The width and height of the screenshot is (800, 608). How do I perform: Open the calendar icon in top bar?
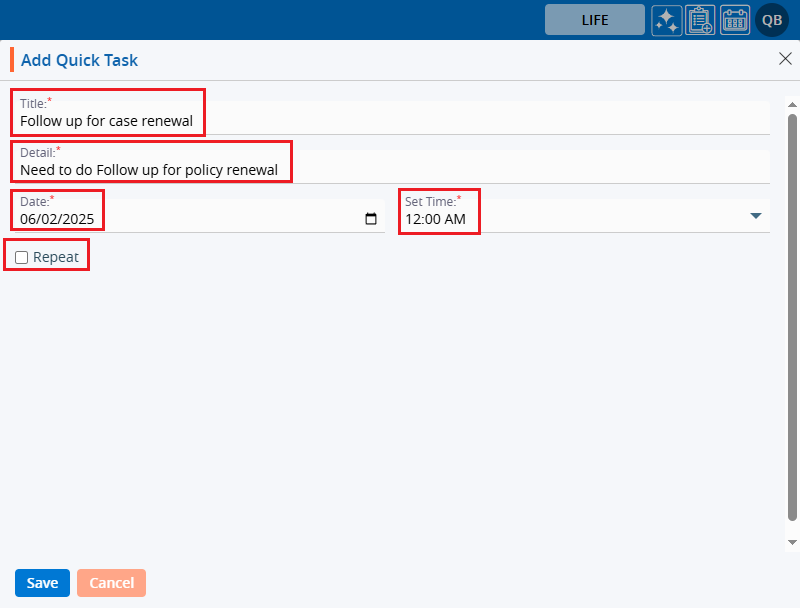tap(735, 20)
